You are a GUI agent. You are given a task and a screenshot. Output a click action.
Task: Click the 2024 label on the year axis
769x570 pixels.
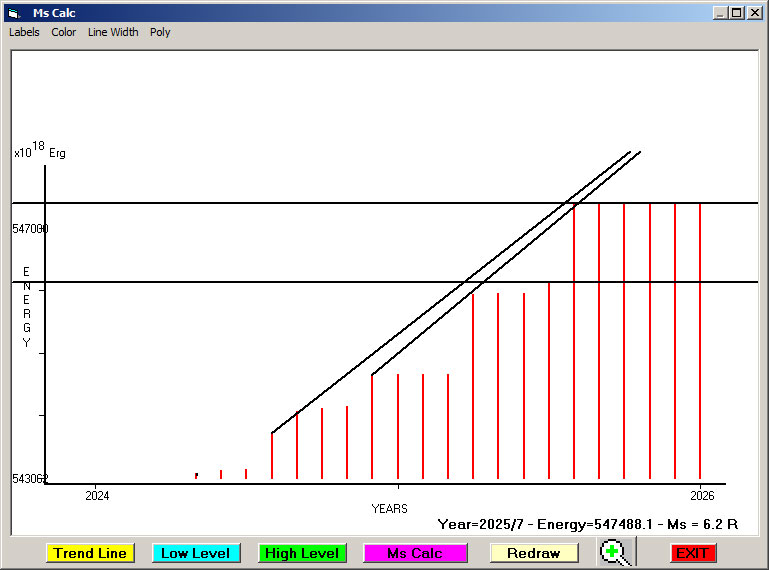tap(97, 496)
